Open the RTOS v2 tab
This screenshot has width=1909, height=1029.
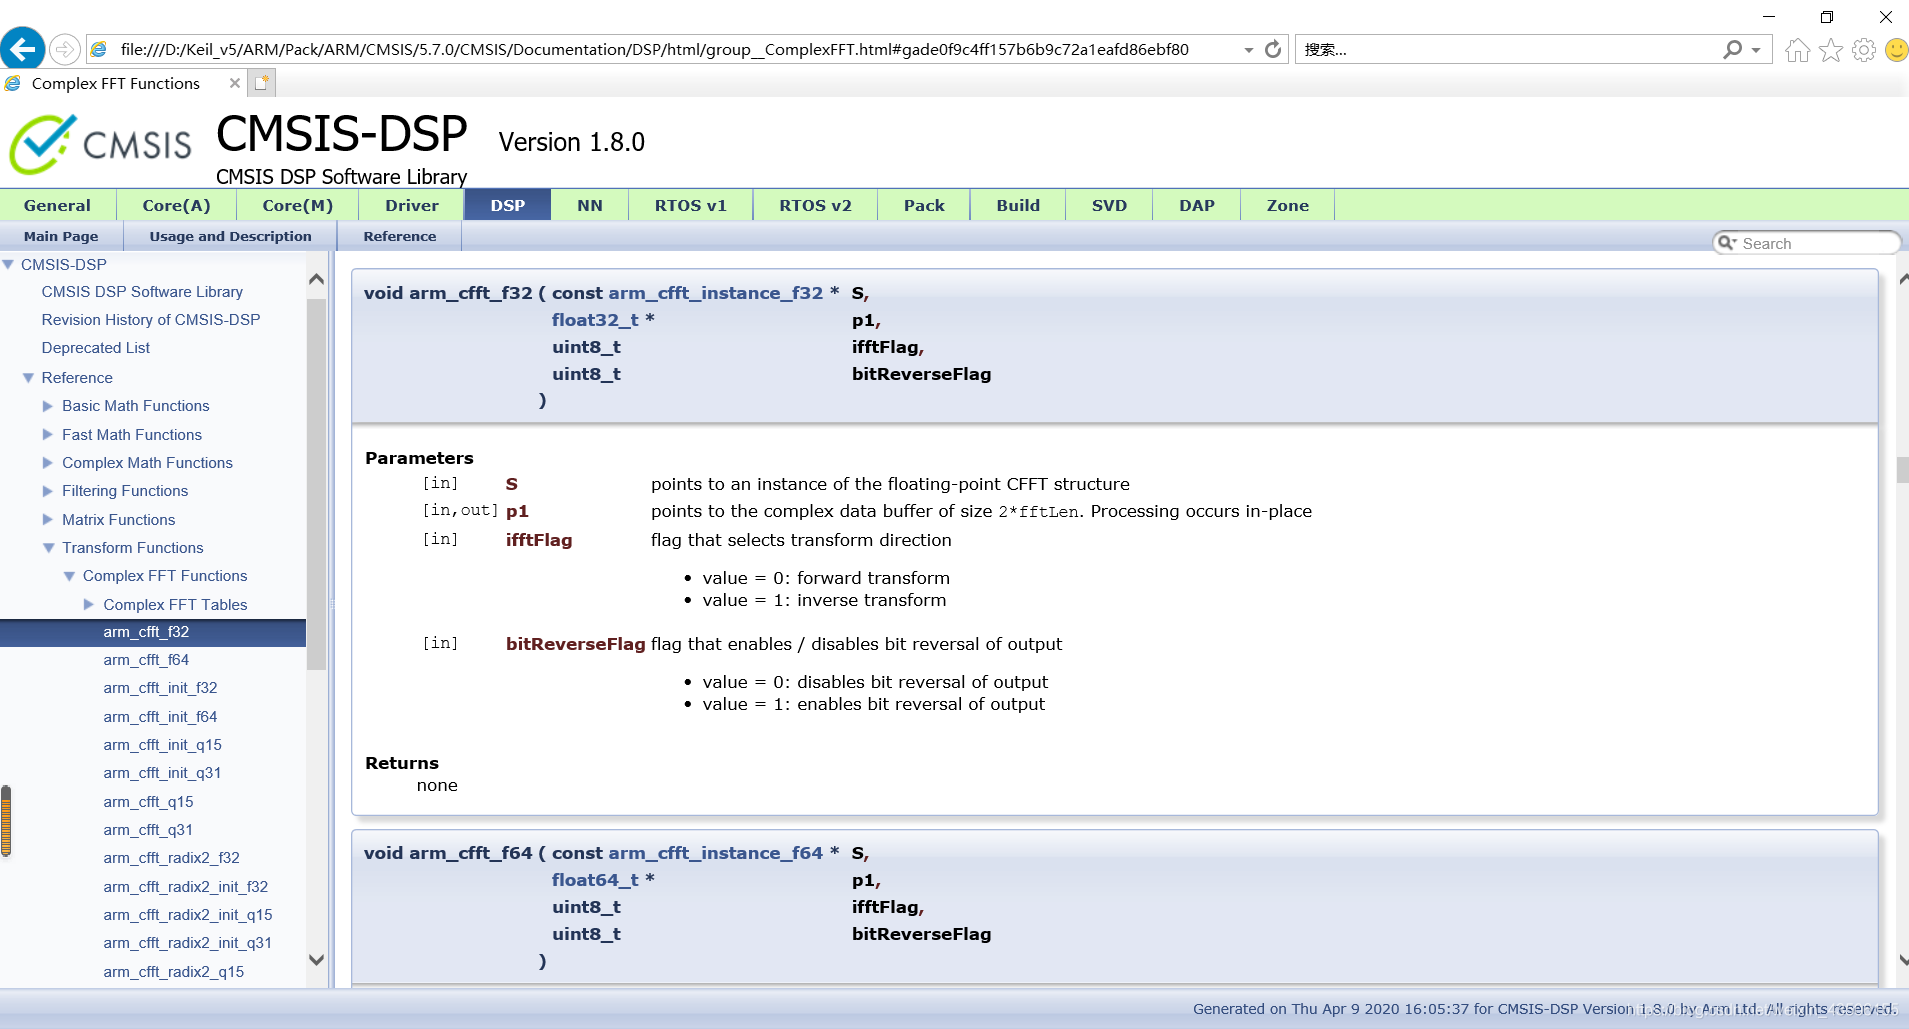coord(815,205)
